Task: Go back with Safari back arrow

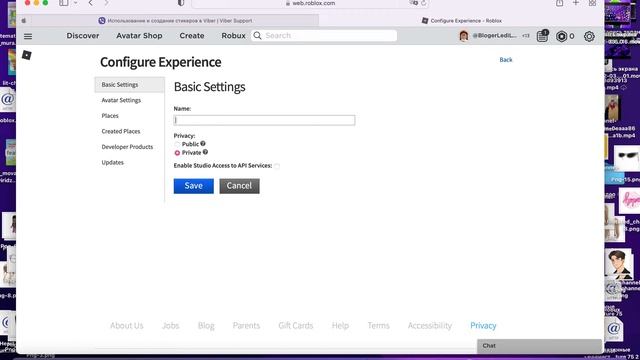Action: click(91, 3)
